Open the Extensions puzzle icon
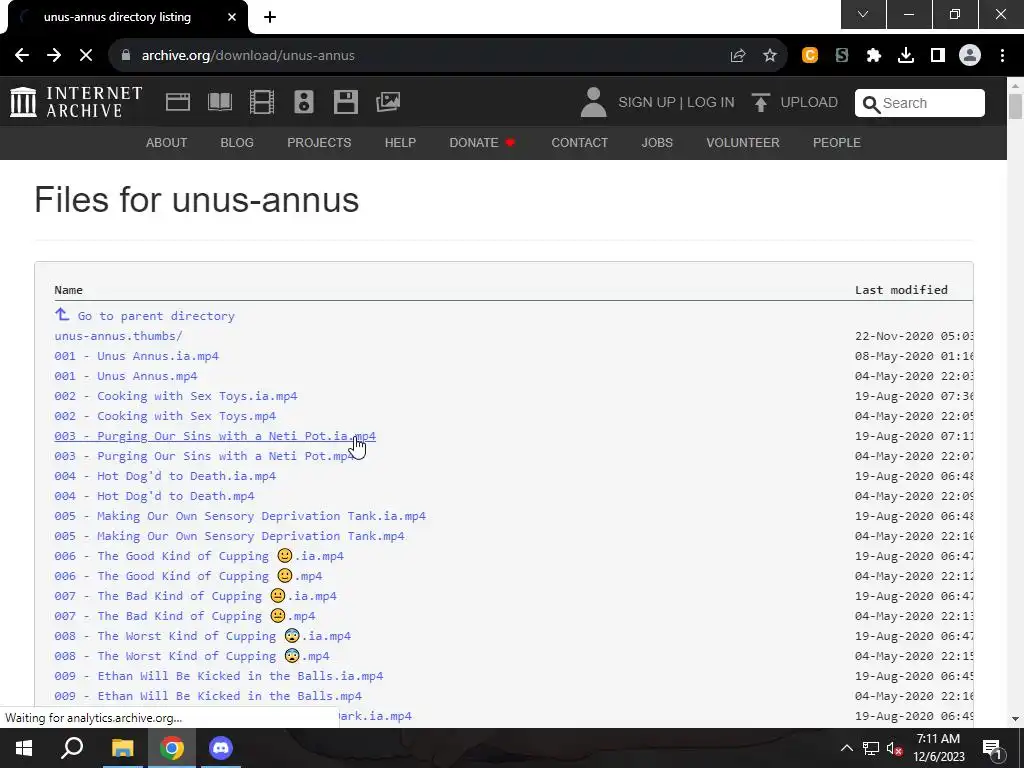 [874, 56]
